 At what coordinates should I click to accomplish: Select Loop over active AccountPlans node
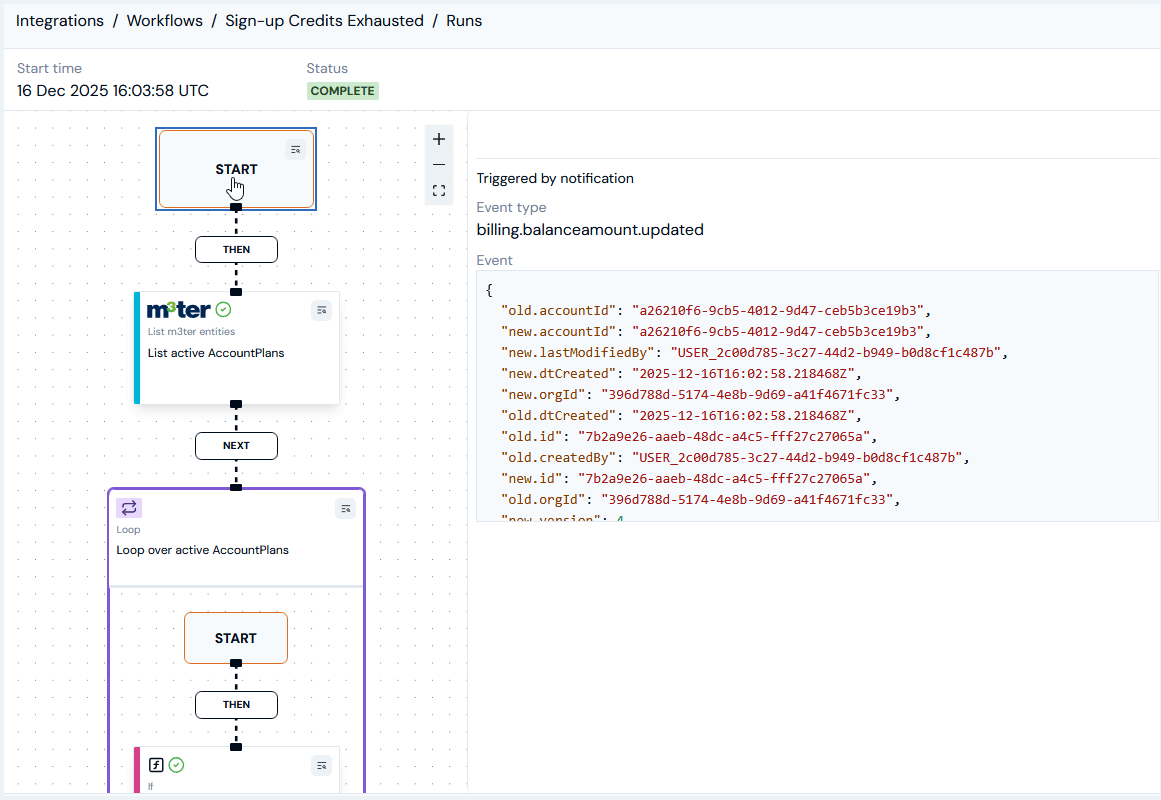pyautogui.click(x=236, y=538)
